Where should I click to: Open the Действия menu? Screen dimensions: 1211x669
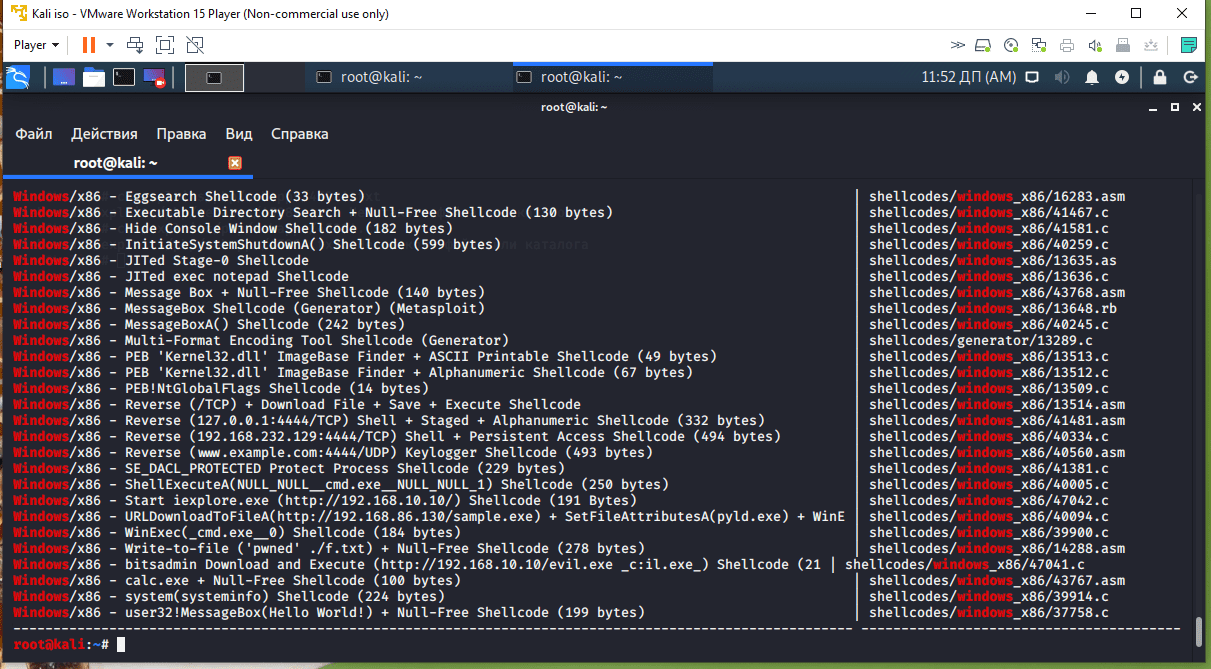tap(105, 134)
